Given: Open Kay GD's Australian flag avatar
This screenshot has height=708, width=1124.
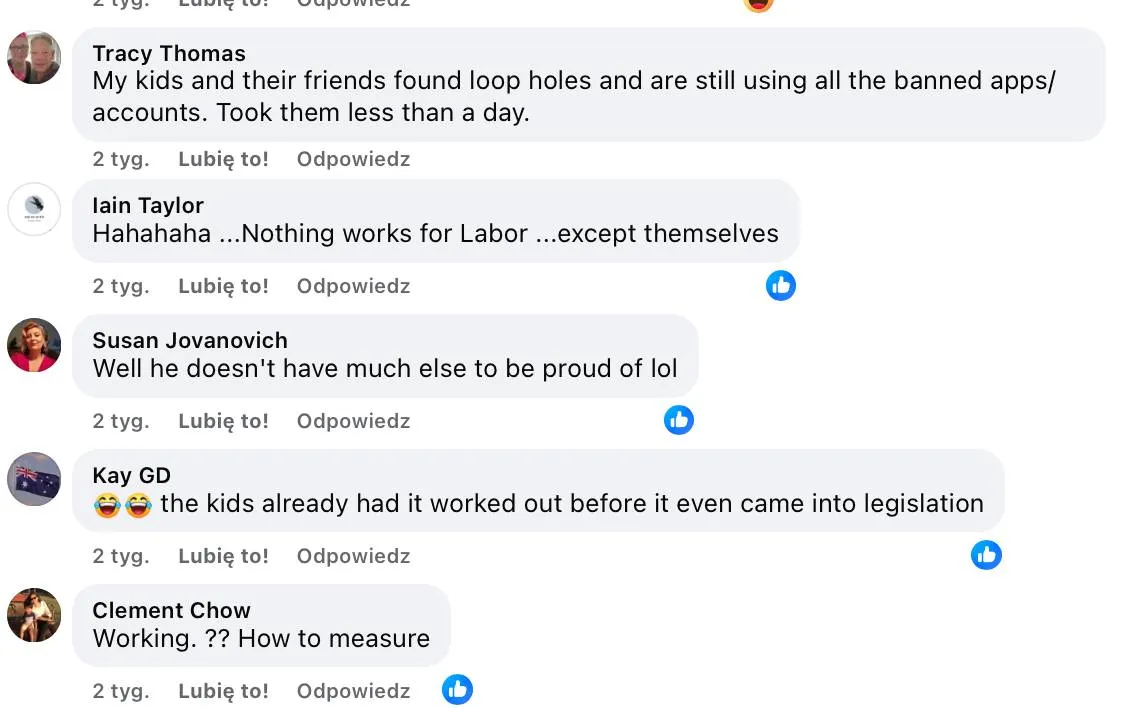Looking at the screenshot, I should tap(34, 479).
